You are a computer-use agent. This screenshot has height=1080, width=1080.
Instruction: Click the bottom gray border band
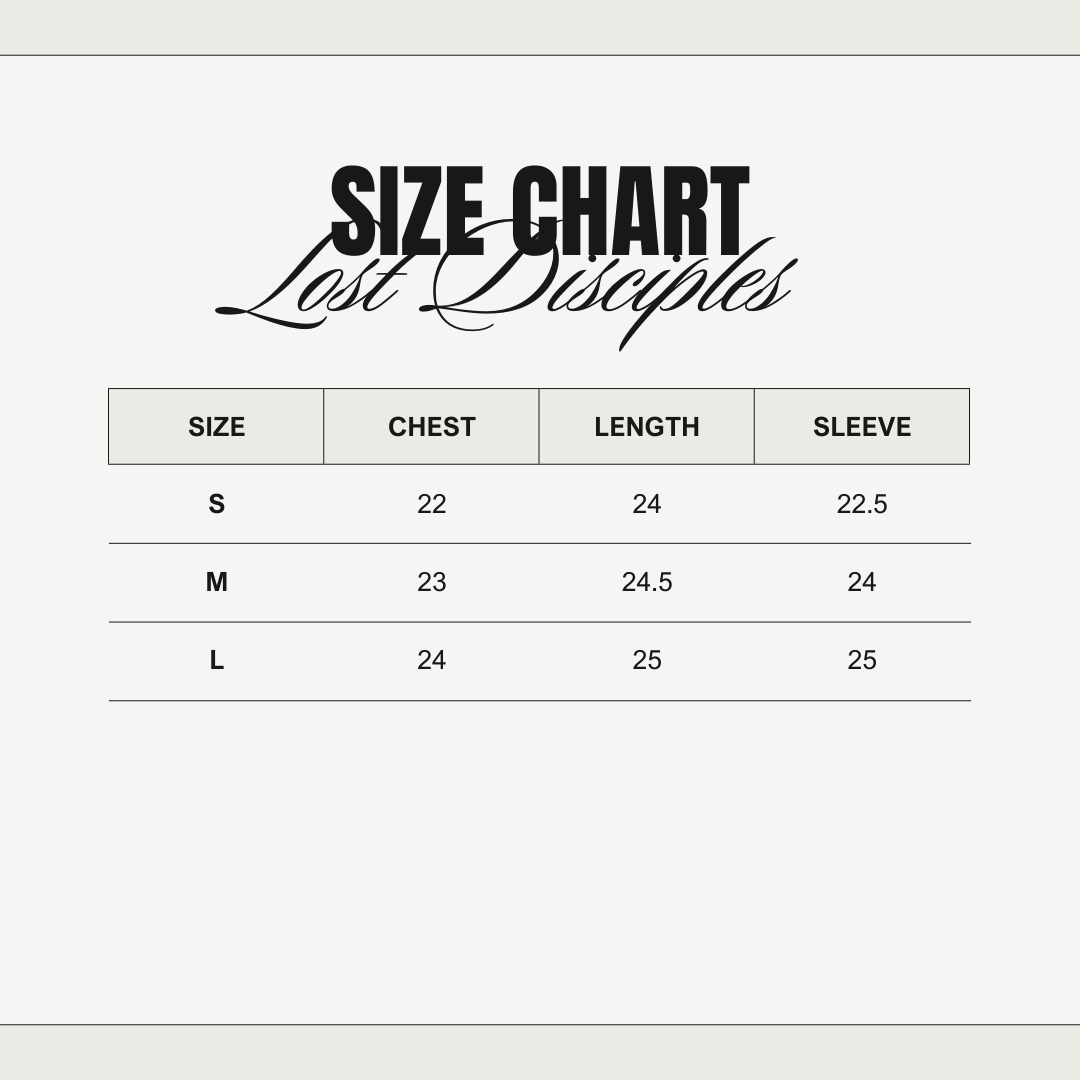coord(540,1052)
